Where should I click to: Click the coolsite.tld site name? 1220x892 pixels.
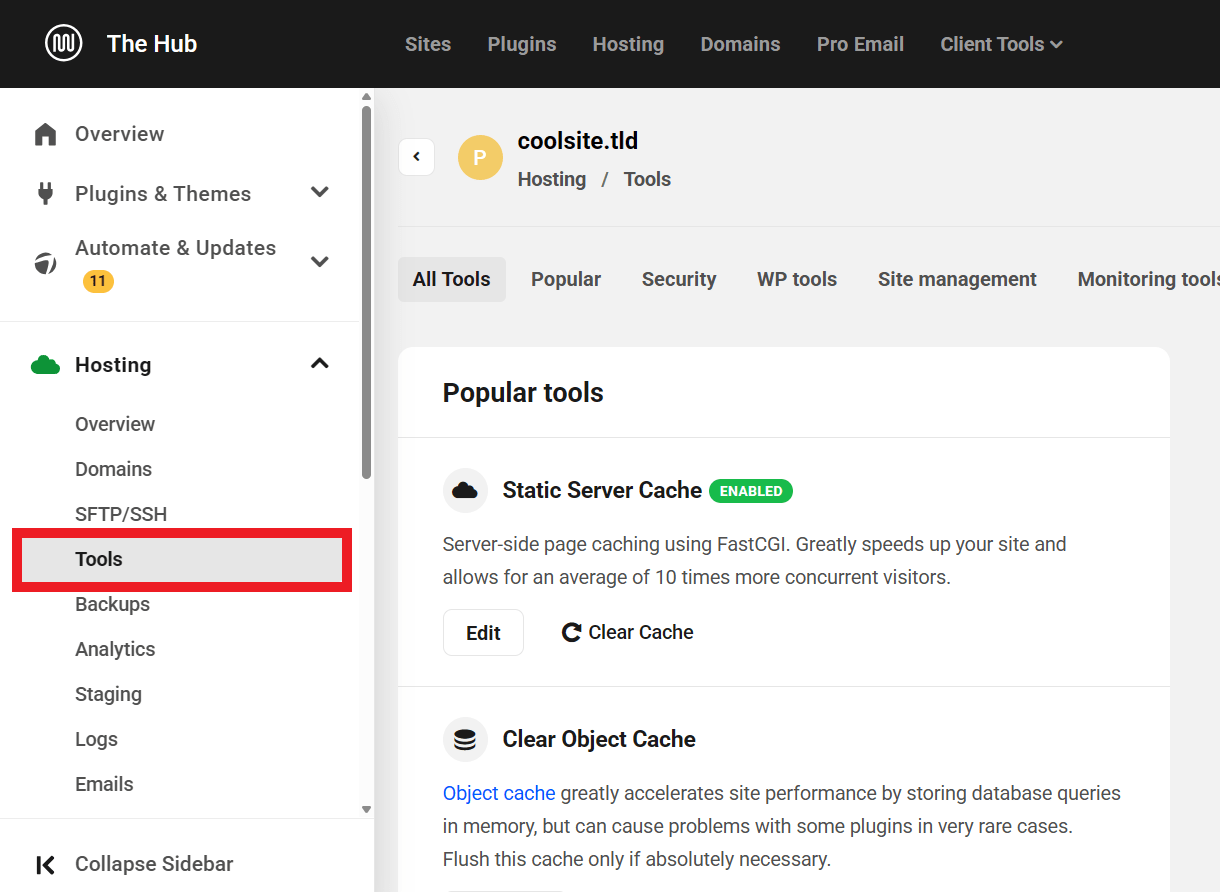(x=578, y=141)
